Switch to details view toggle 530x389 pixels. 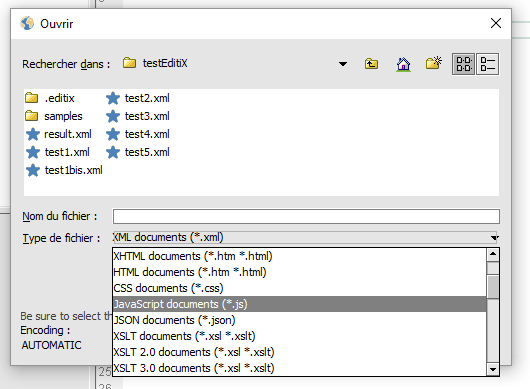(x=487, y=64)
